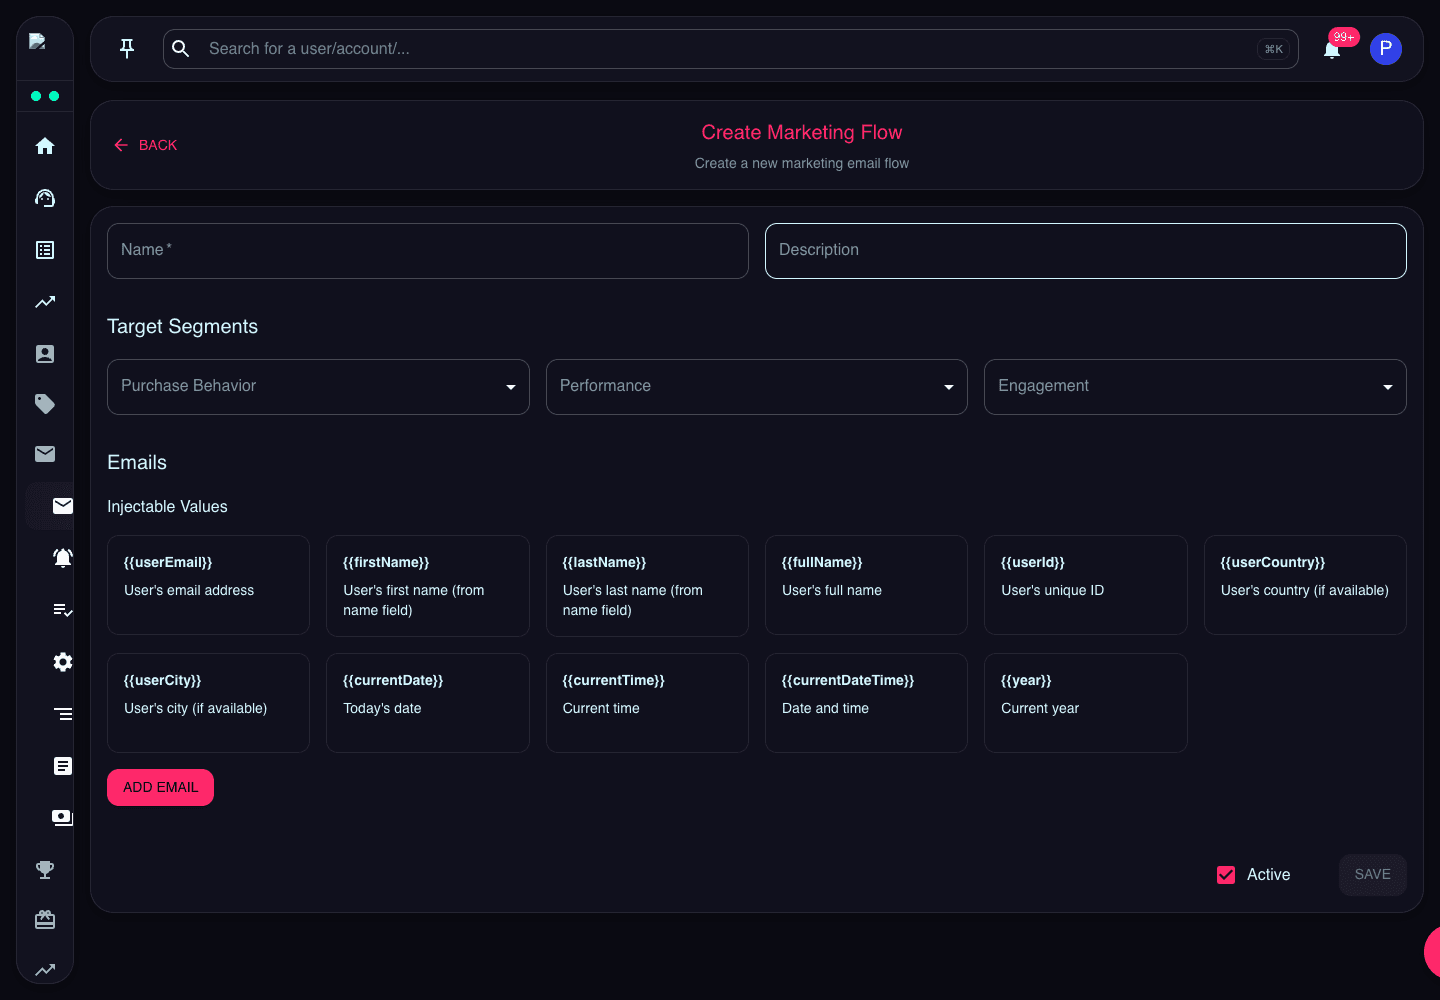Click the {{userCity}} value card
This screenshot has height=1000, width=1440.
click(208, 703)
